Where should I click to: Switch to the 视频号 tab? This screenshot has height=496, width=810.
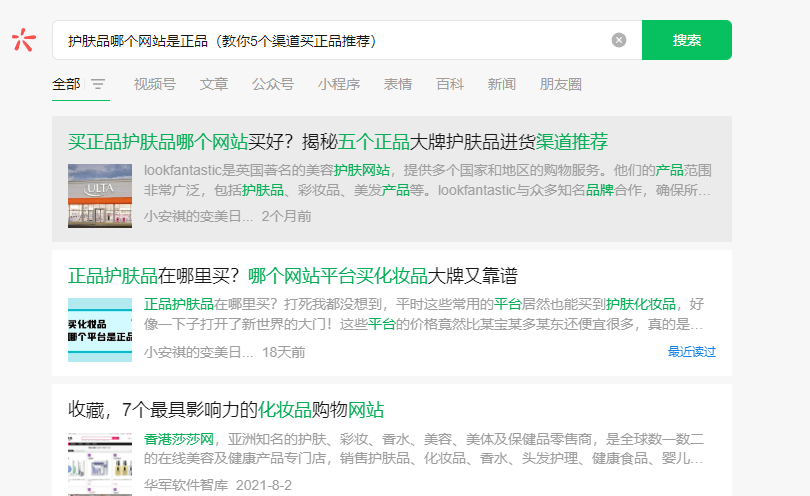click(x=154, y=84)
